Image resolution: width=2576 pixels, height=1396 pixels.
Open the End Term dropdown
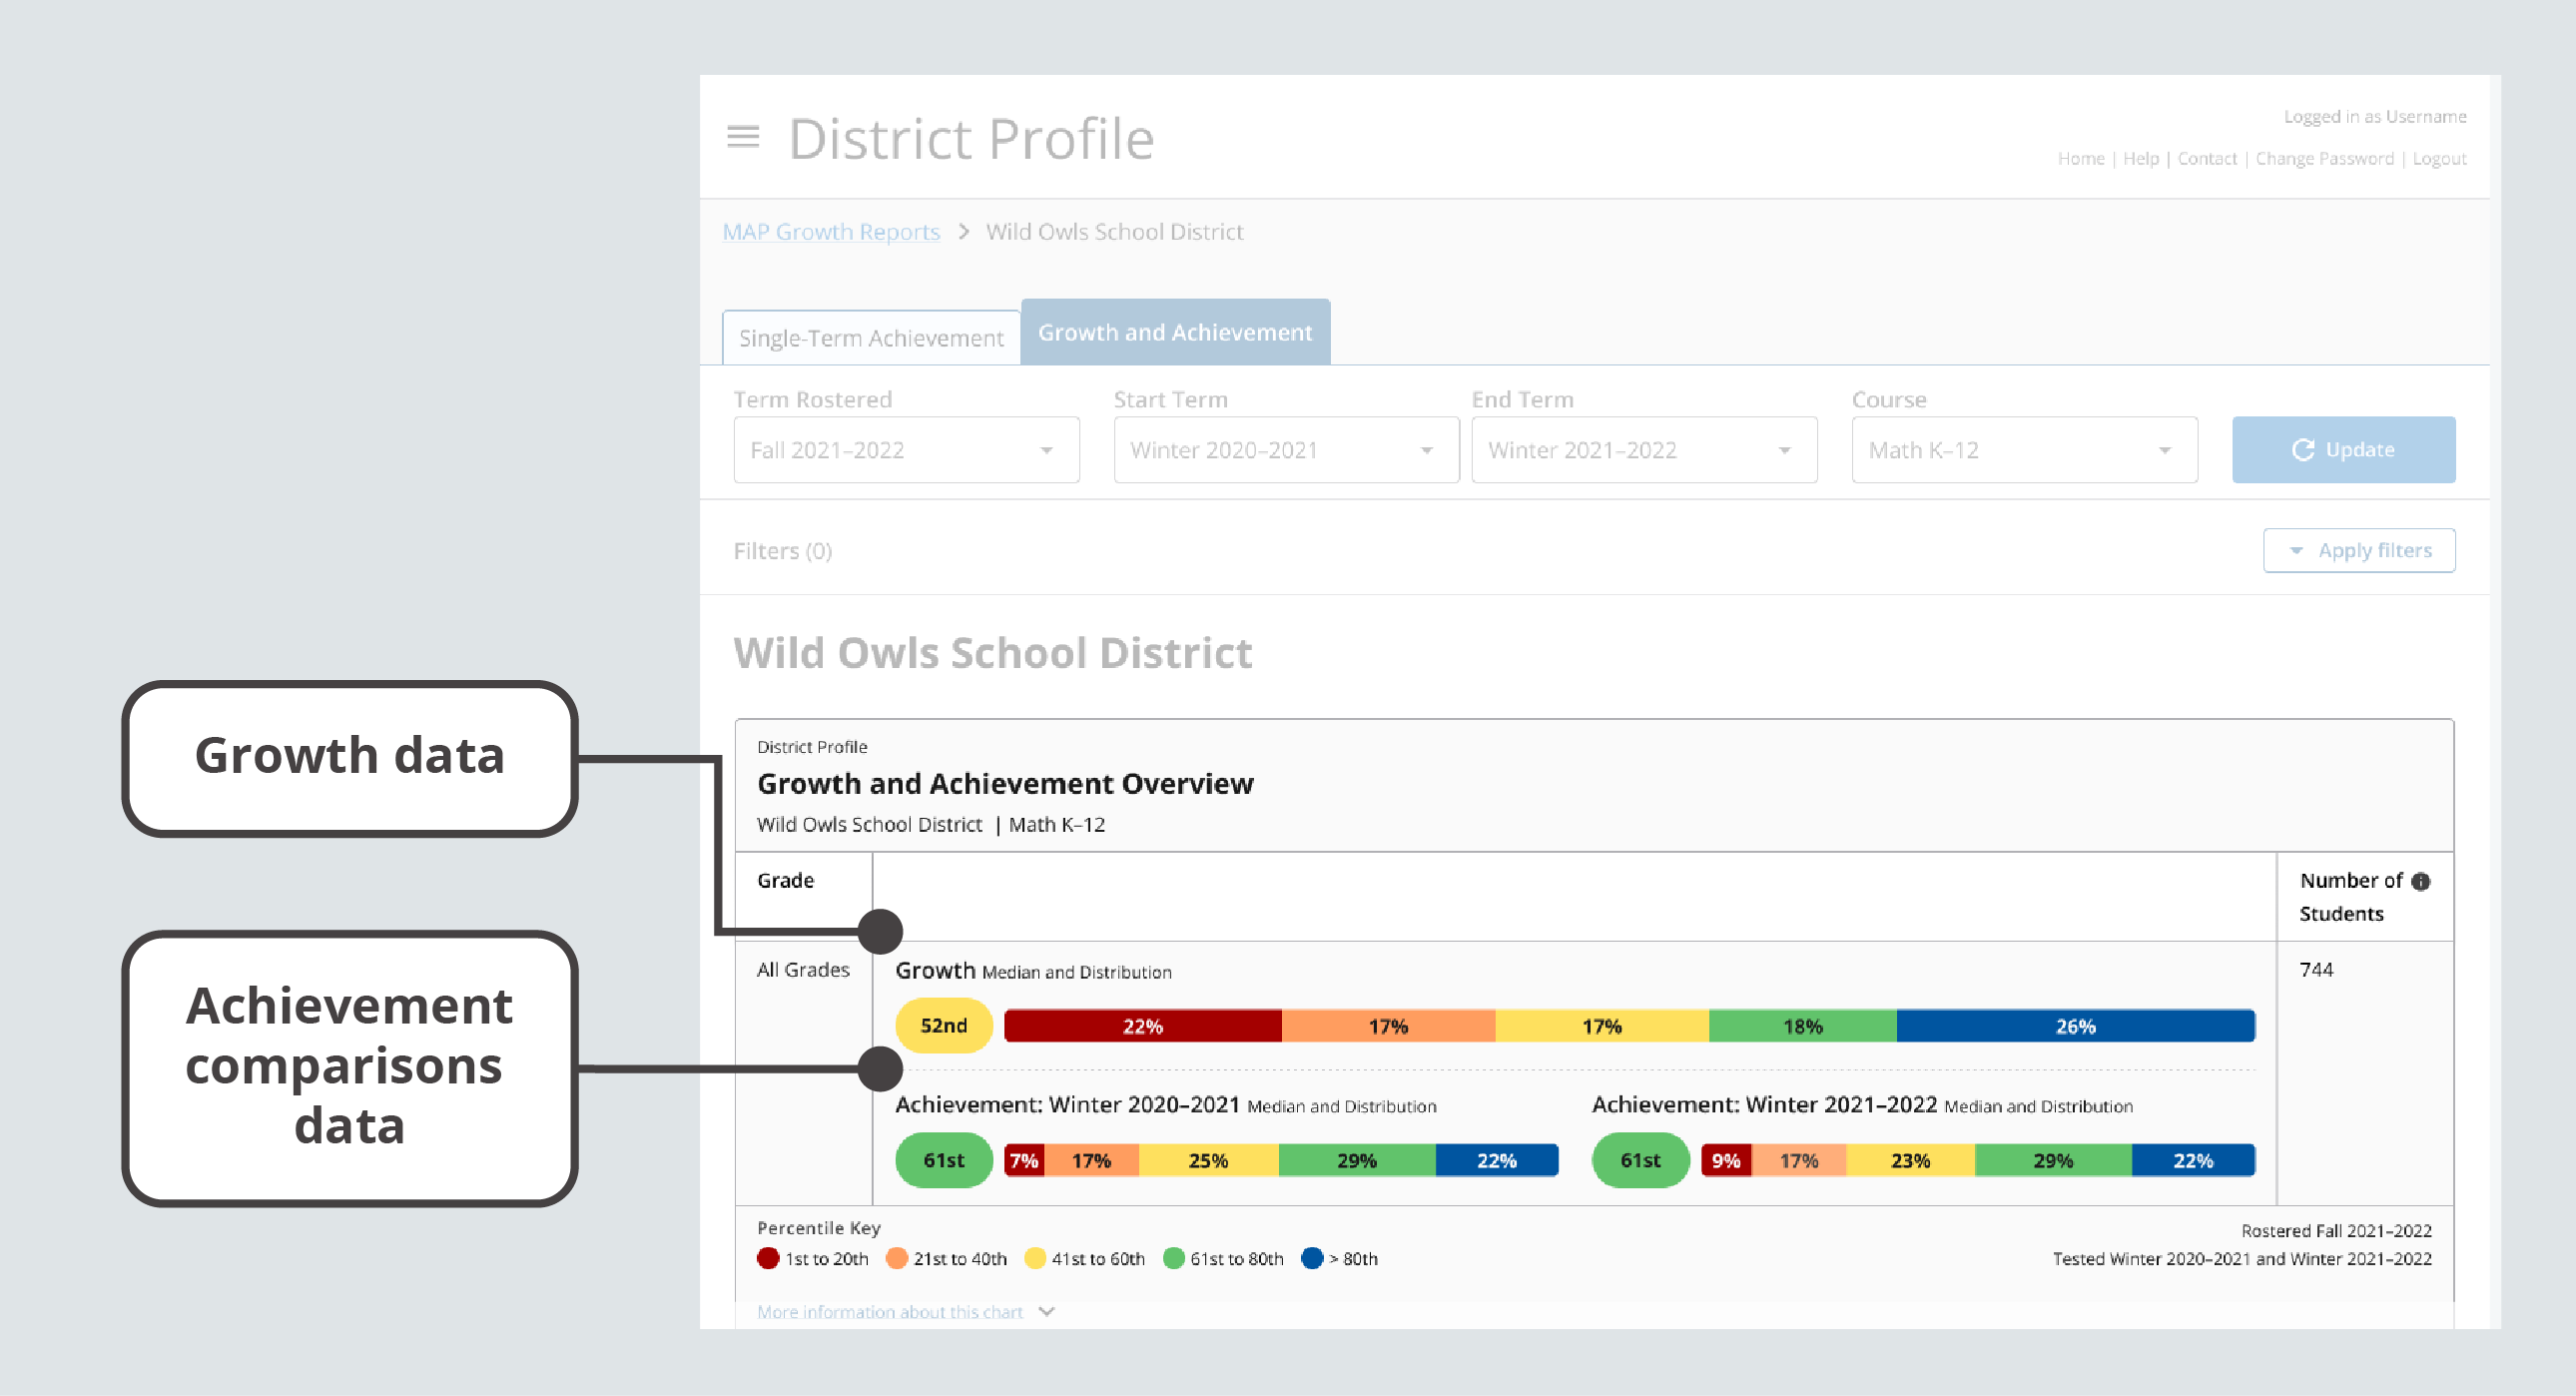1643,450
